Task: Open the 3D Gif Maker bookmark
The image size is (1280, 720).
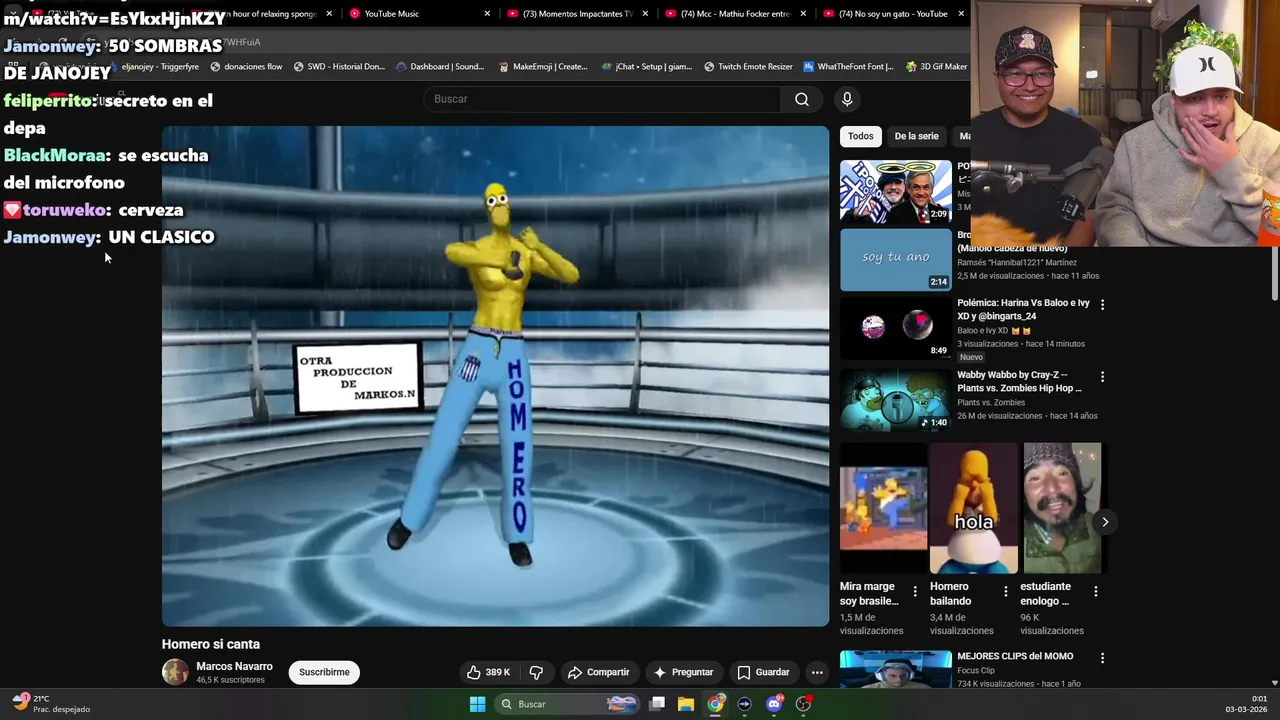Action: coord(937,67)
